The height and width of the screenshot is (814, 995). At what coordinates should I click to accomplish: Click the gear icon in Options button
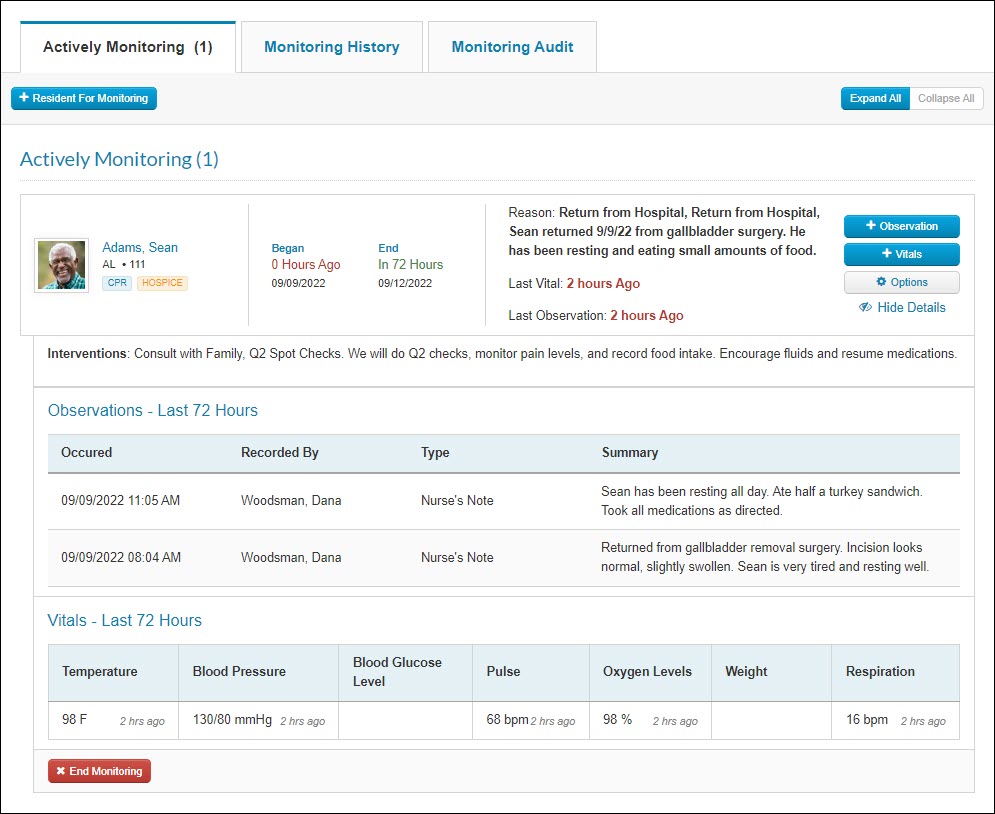(x=881, y=282)
